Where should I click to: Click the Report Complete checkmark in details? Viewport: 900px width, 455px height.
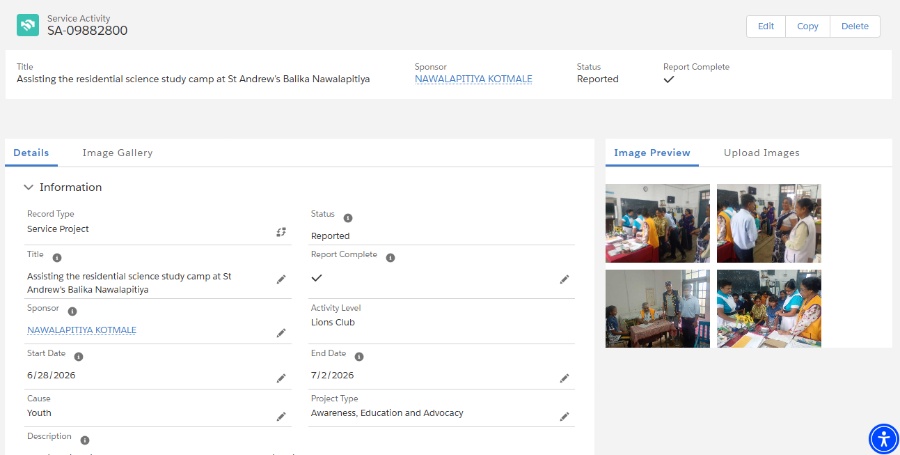pyautogui.click(x=317, y=278)
